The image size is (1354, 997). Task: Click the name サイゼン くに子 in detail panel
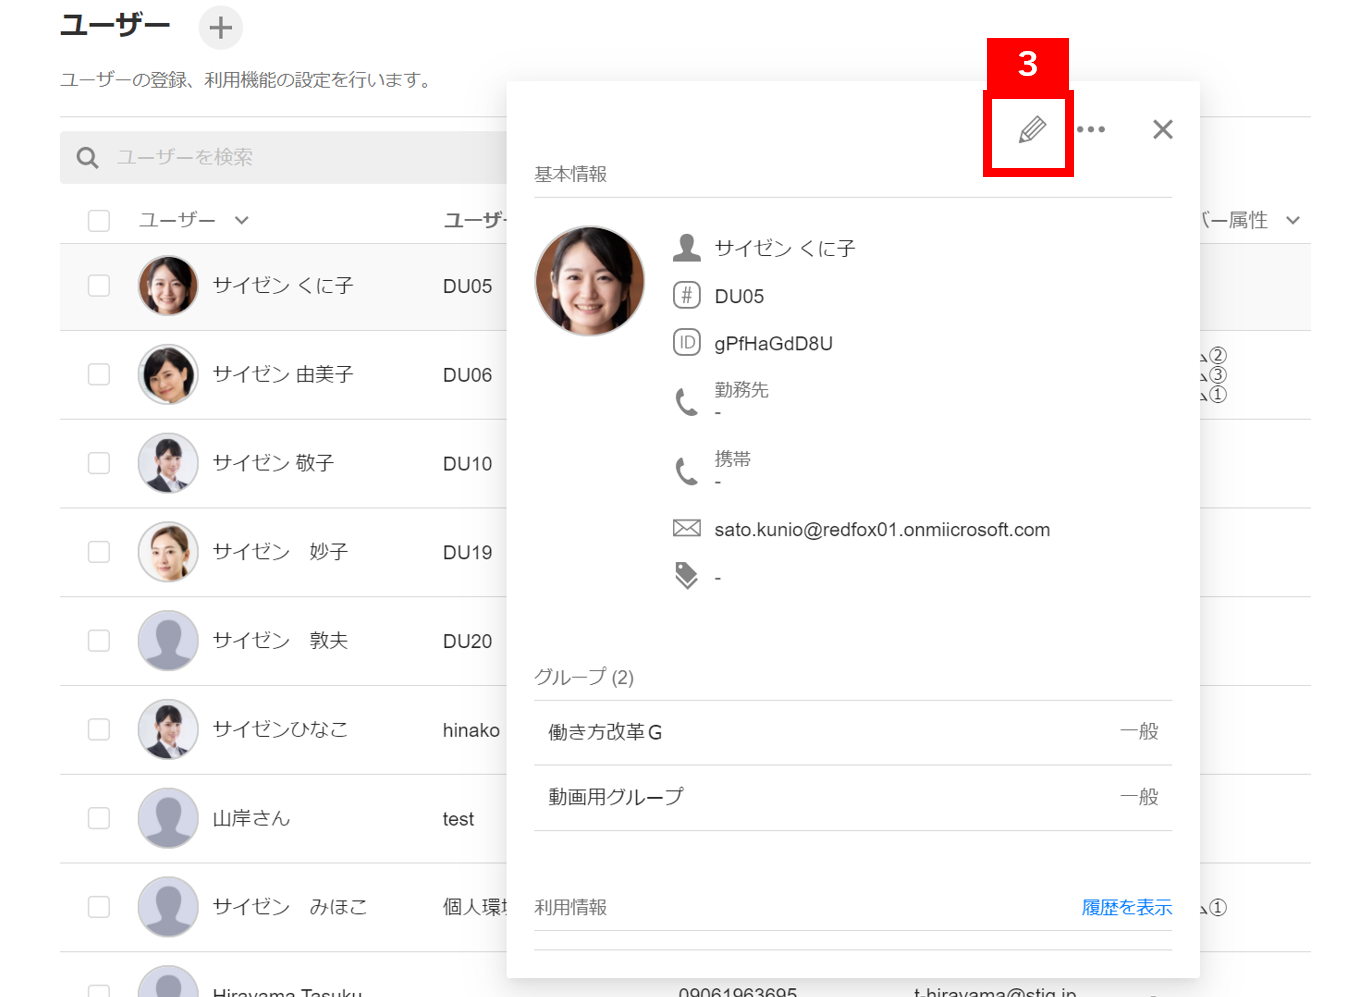(785, 248)
